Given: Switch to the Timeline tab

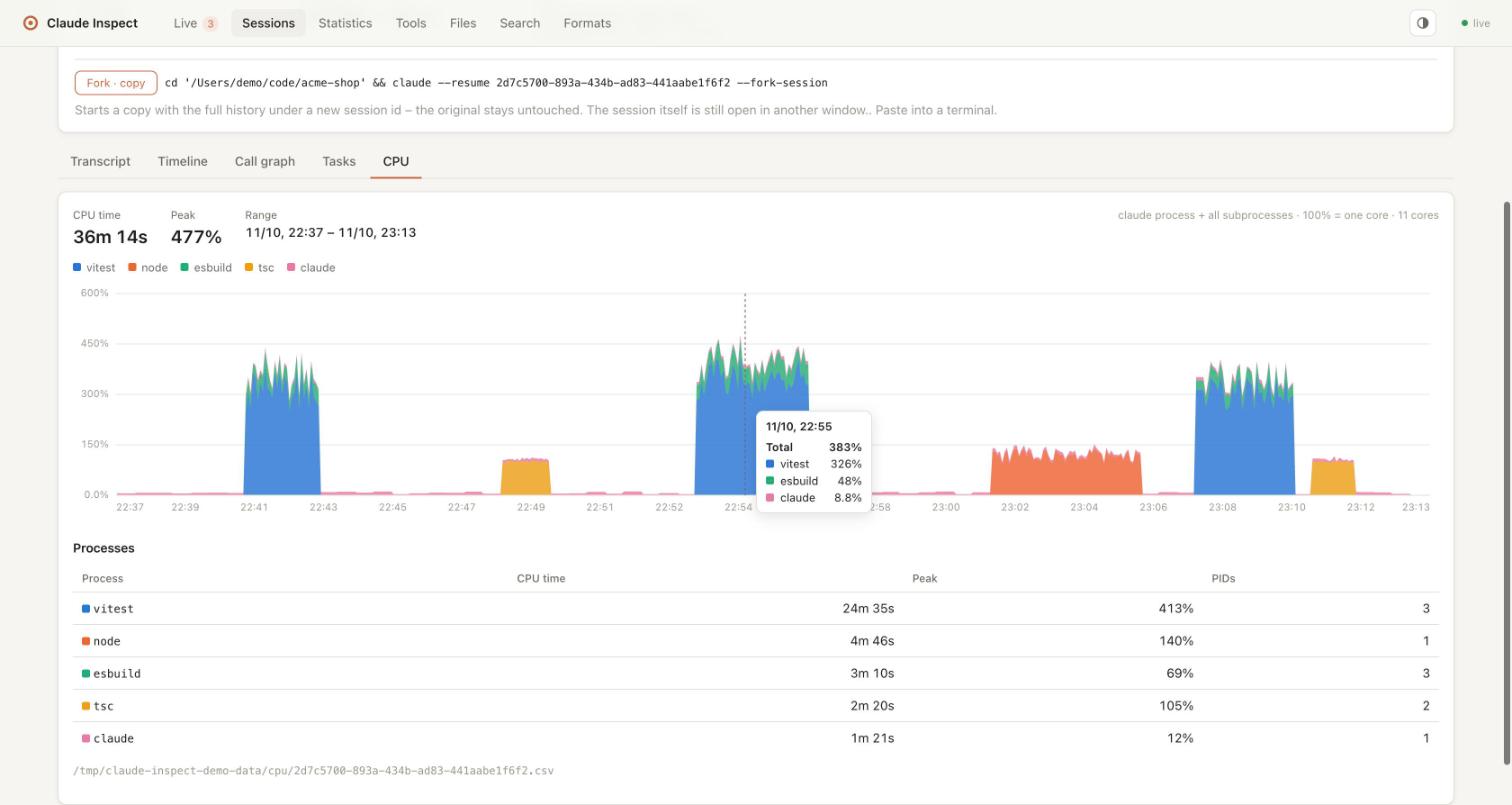Looking at the screenshot, I should [x=182, y=161].
